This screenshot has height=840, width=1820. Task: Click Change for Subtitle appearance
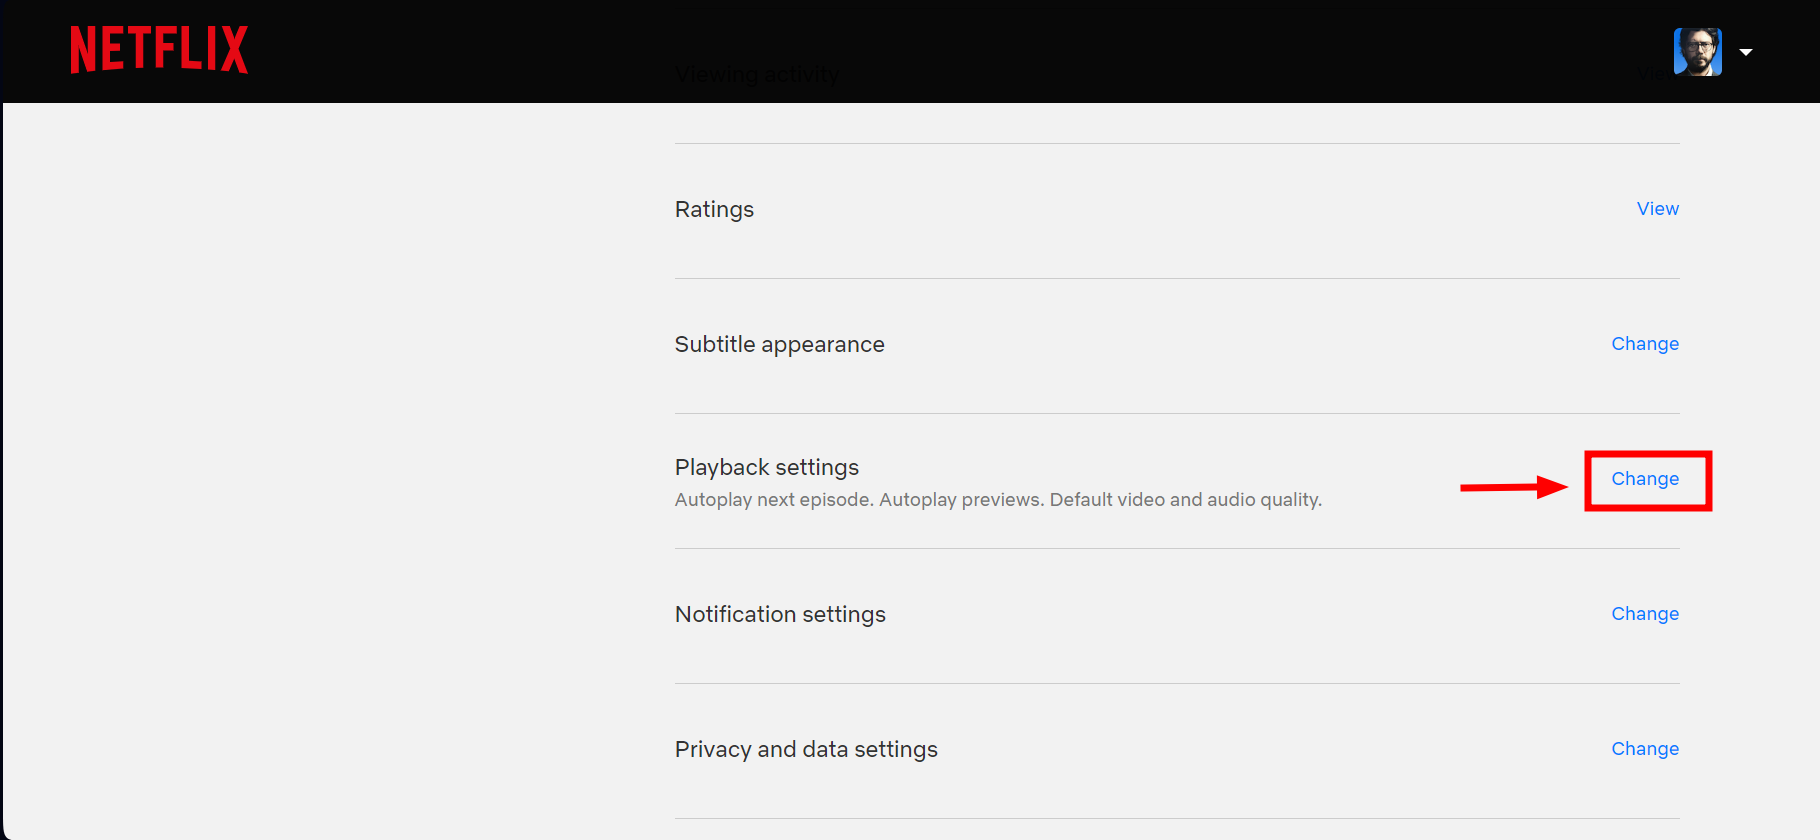pos(1644,344)
